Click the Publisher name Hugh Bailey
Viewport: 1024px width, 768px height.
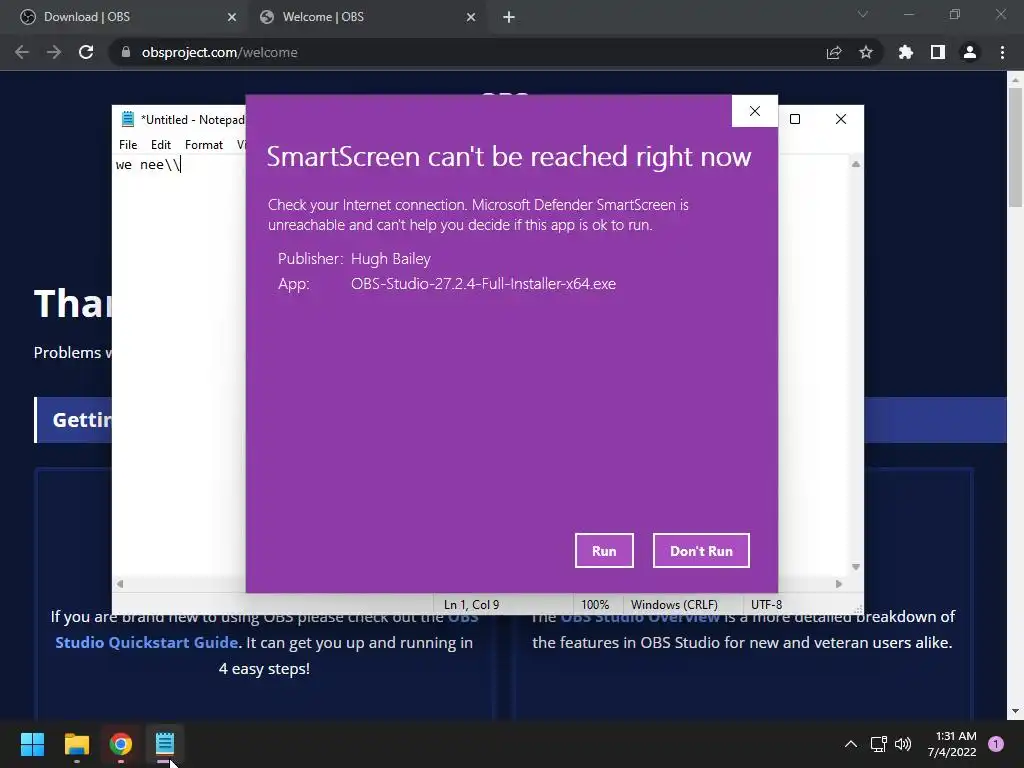click(x=391, y=259)
